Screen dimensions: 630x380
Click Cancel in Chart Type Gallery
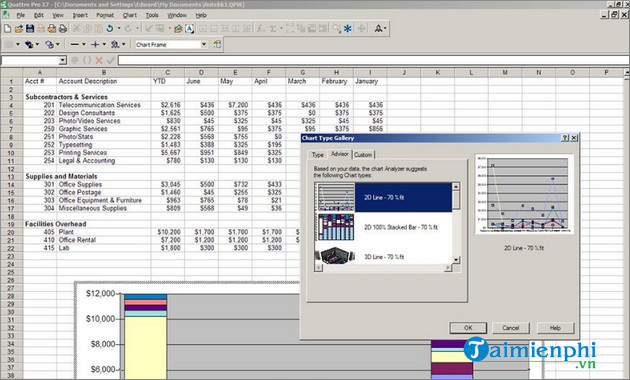pos(511,328)
